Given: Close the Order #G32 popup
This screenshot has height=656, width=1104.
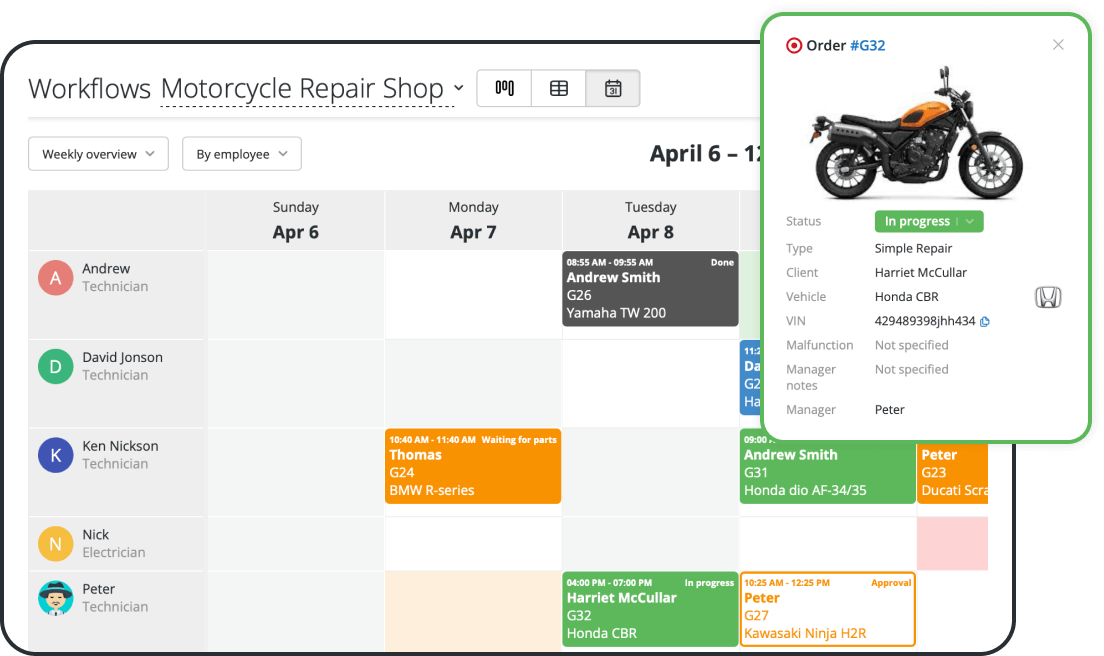Looking at the screenshot, I should 1058,44.
